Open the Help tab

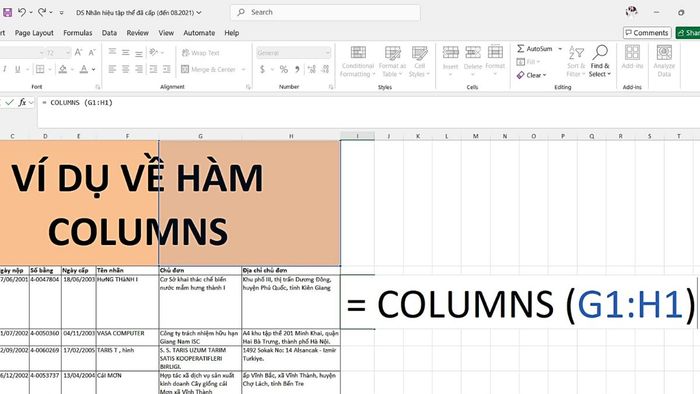pos(232,33)
